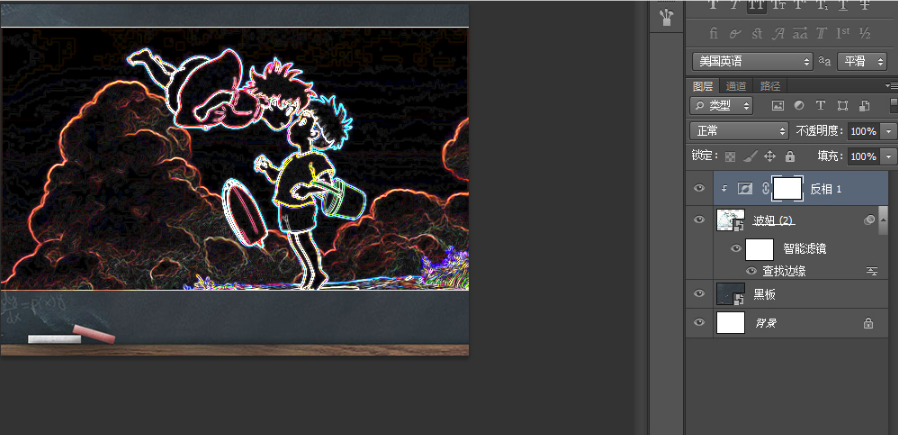Filter layers by adjustment layers icon

pos(799,106)
